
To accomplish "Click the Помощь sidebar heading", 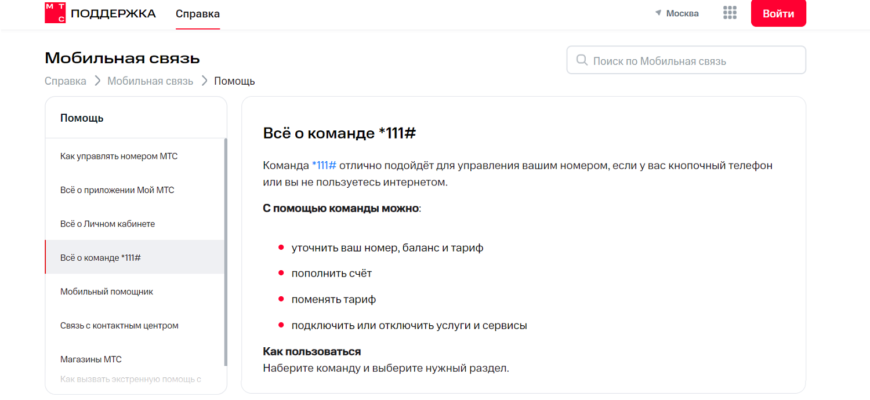I will point(82,118).
